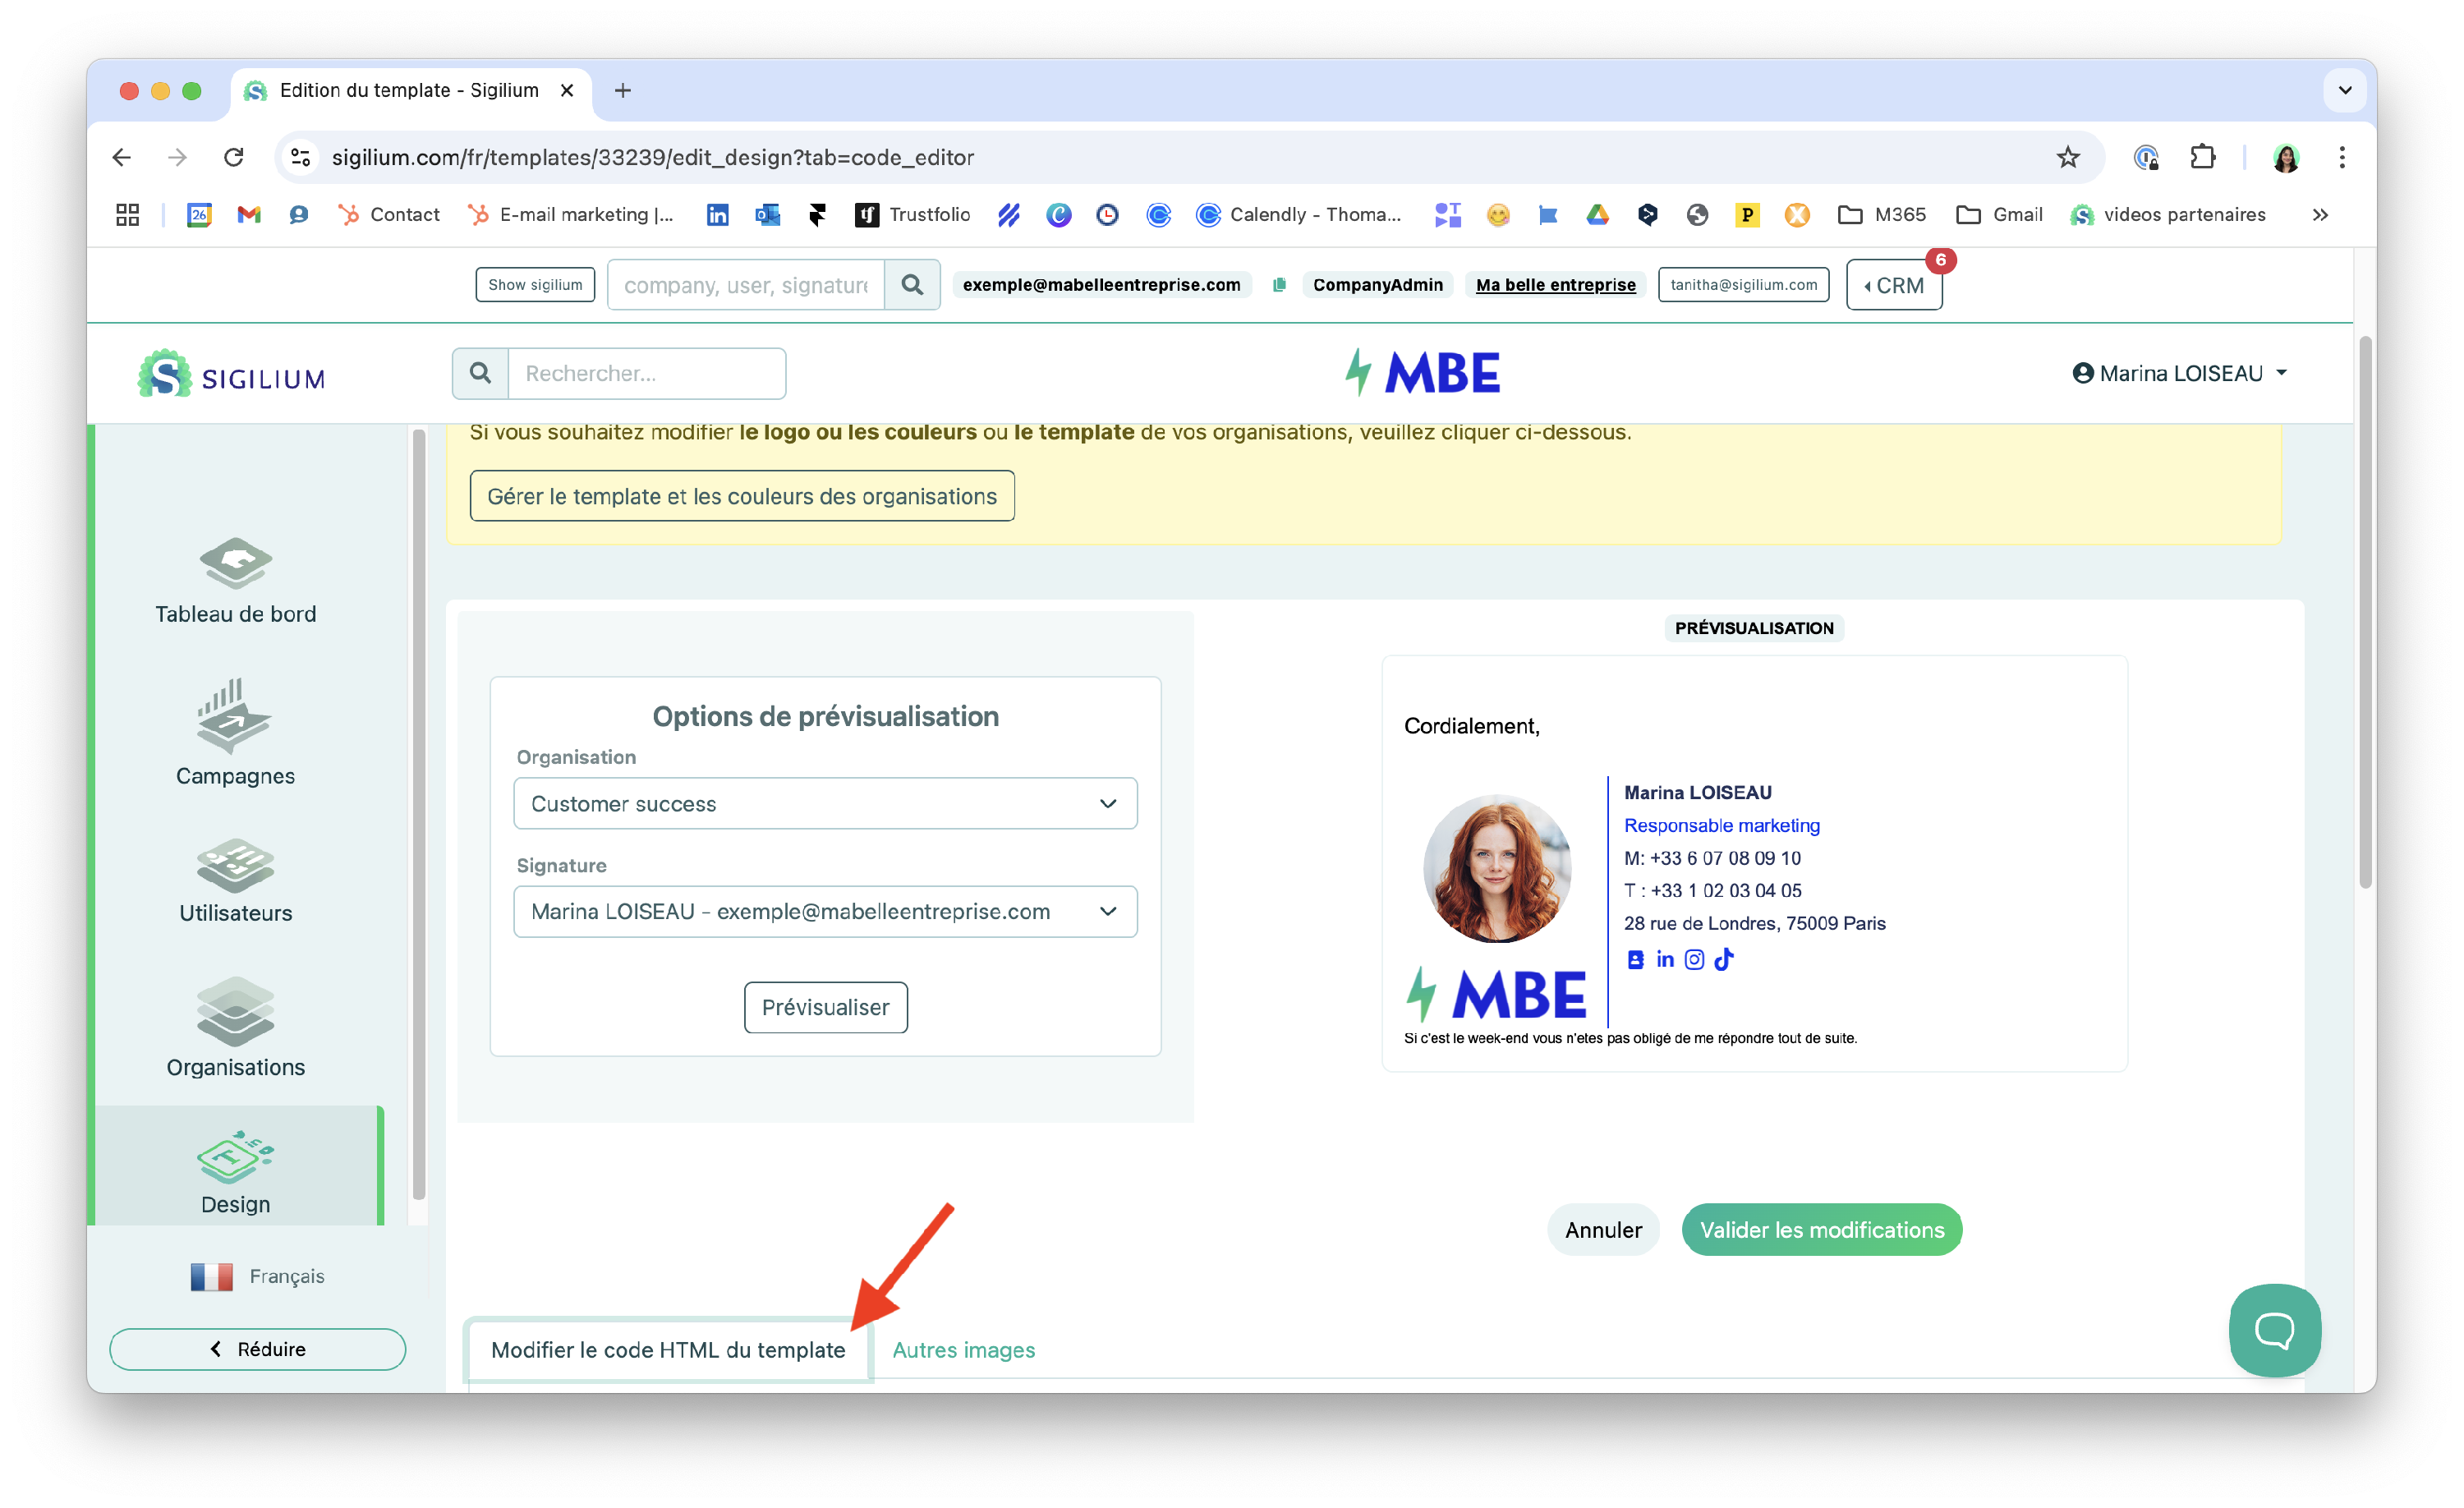Expand the Organisation dropdown

(x=825, y=803)
